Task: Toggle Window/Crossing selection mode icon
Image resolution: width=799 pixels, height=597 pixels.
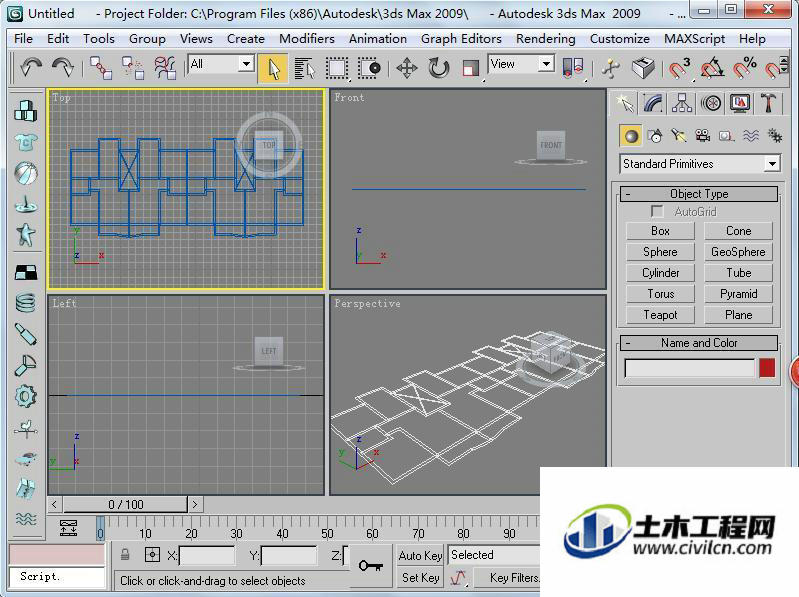Action: [369, 68]
